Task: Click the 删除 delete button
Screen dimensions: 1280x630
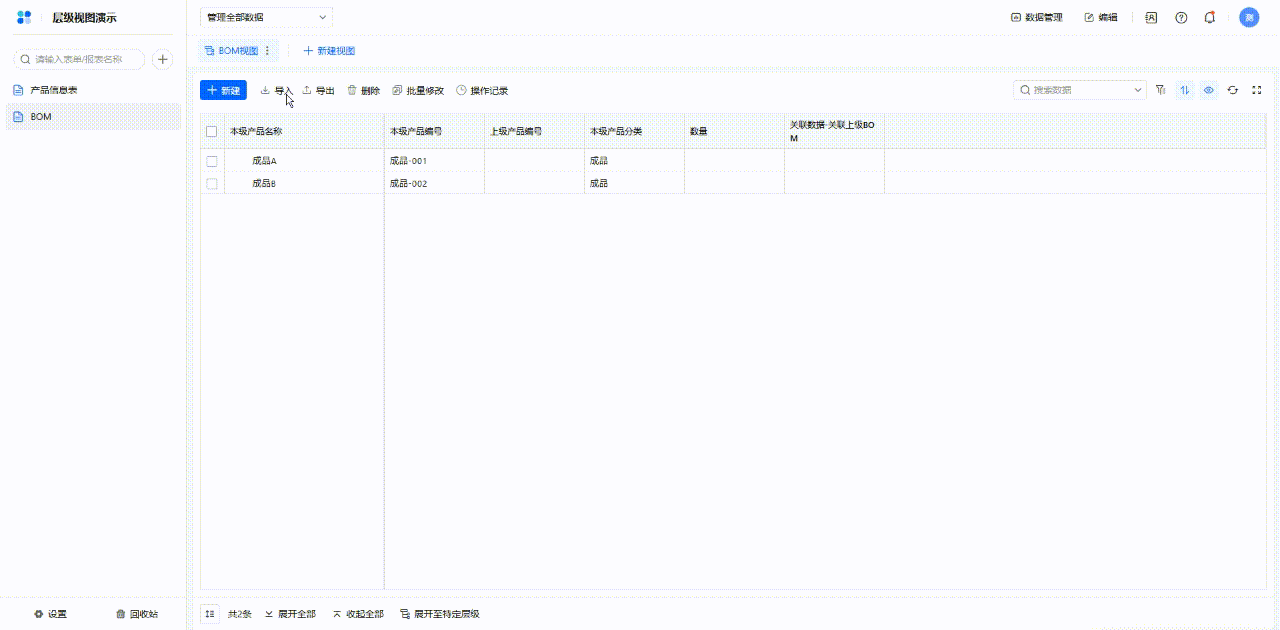Action: pos(363,90)
